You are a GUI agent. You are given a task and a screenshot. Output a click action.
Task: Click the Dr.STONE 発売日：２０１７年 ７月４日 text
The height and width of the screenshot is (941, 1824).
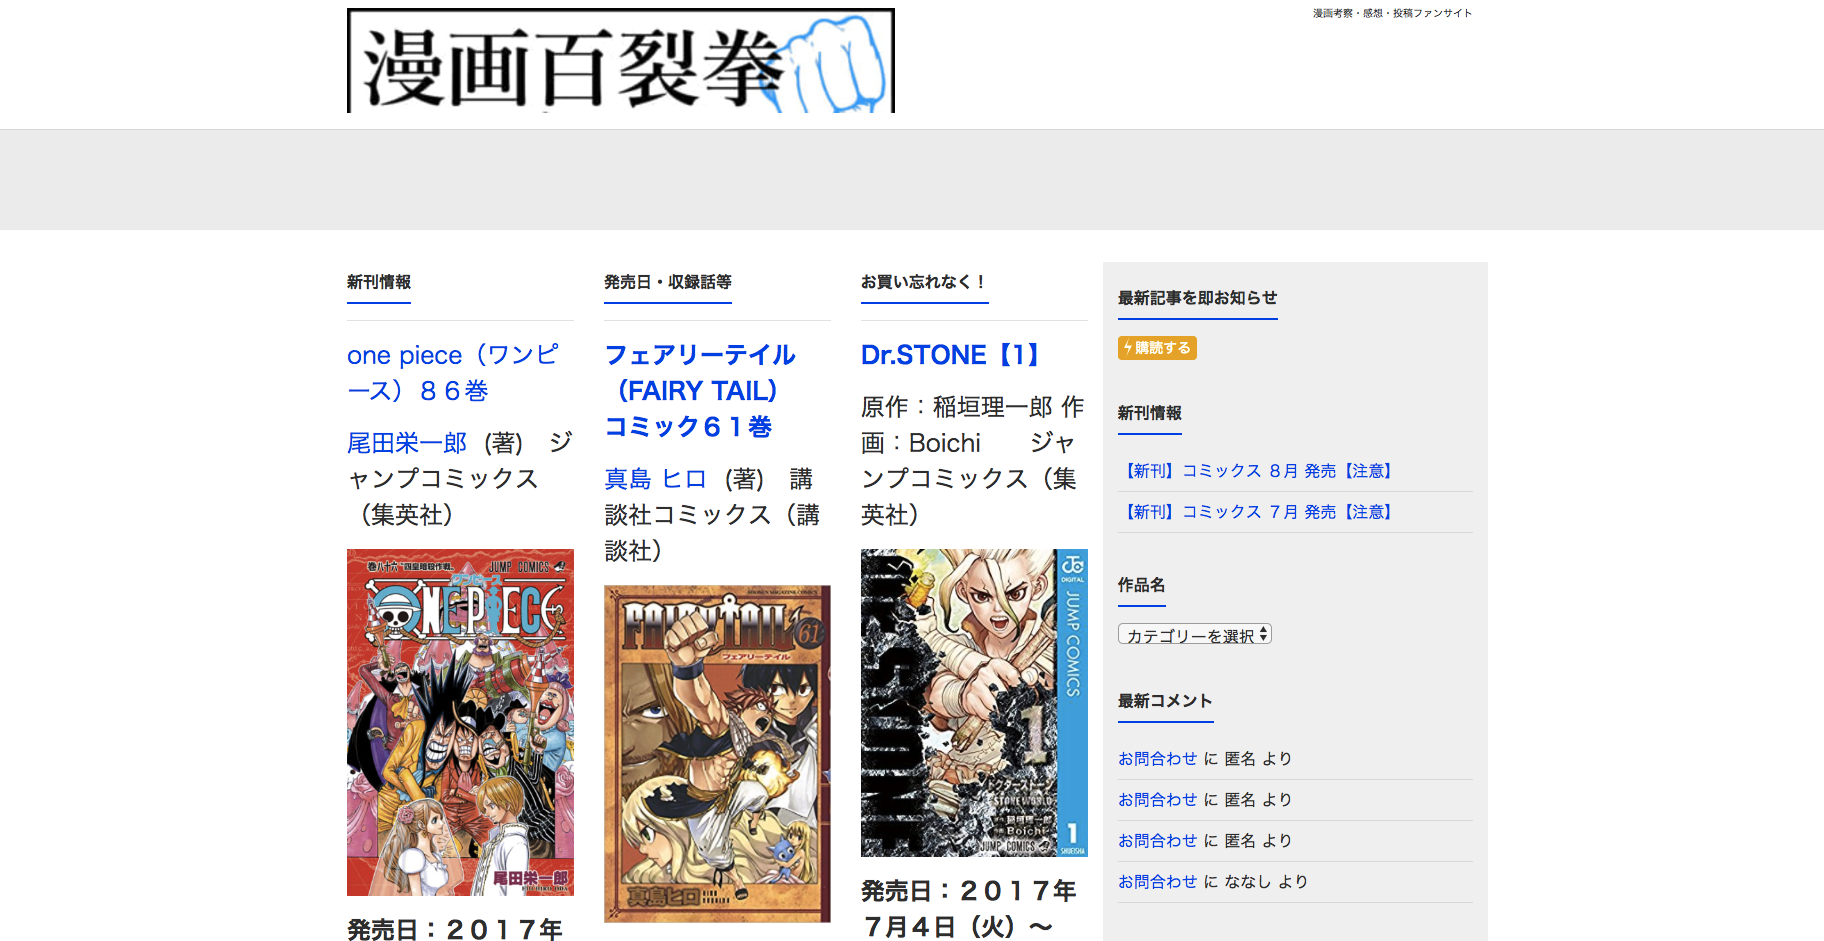coord(968,908)
